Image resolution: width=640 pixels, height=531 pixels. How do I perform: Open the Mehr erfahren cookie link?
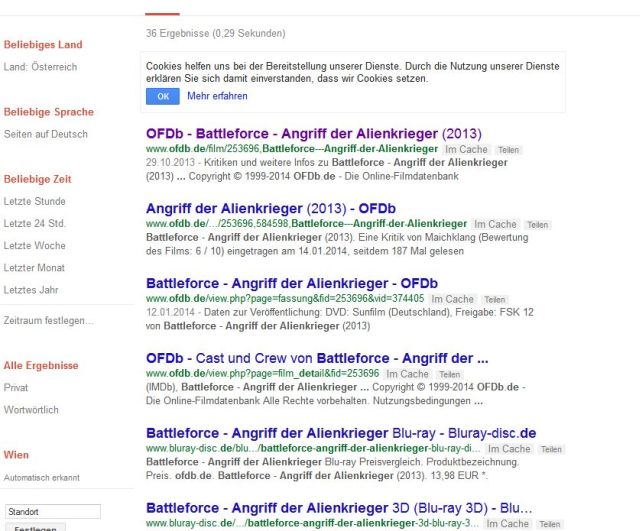(217, 96)
